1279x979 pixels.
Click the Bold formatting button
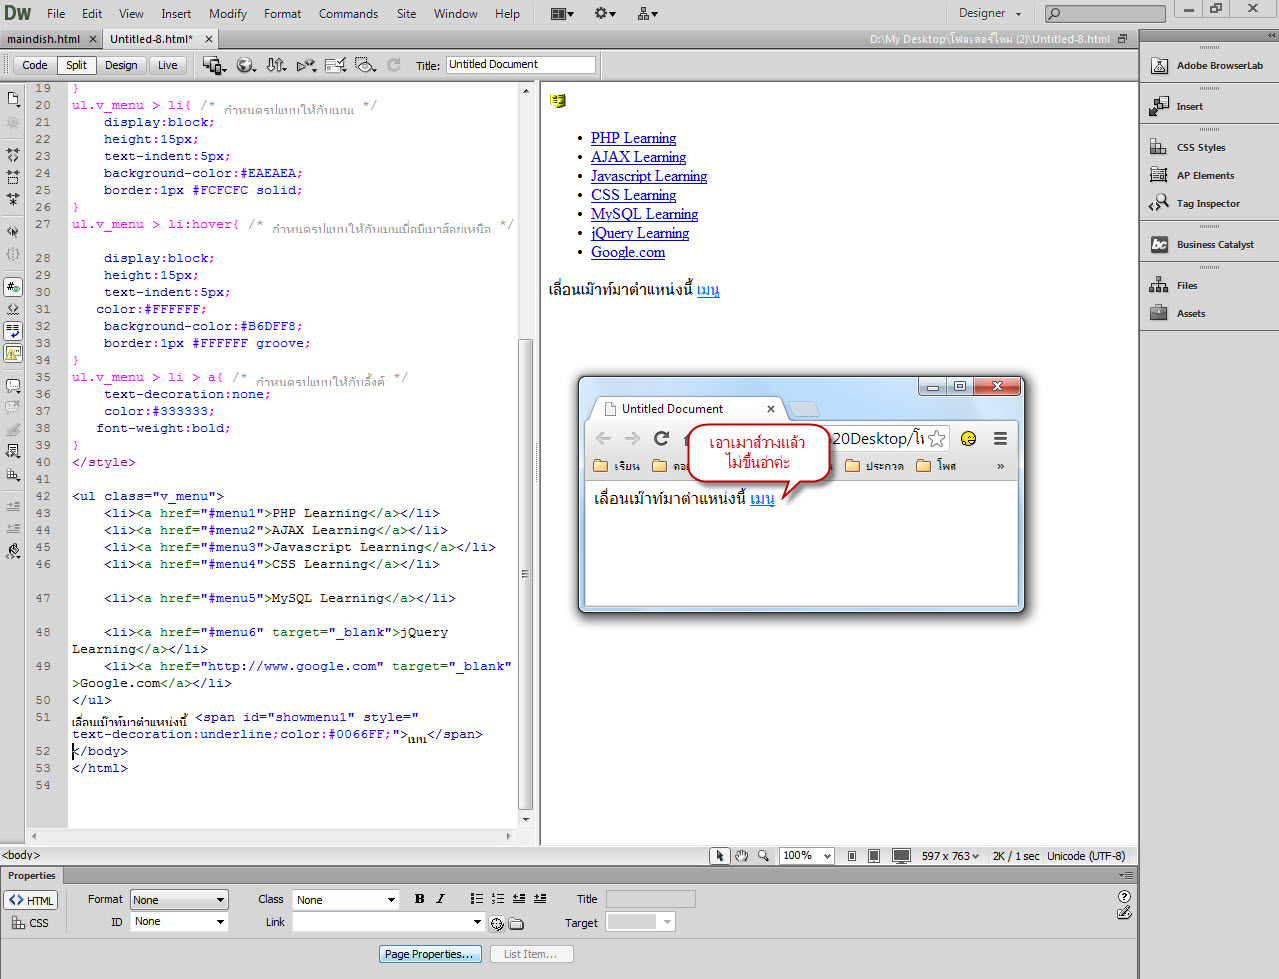tap(419, 899)
